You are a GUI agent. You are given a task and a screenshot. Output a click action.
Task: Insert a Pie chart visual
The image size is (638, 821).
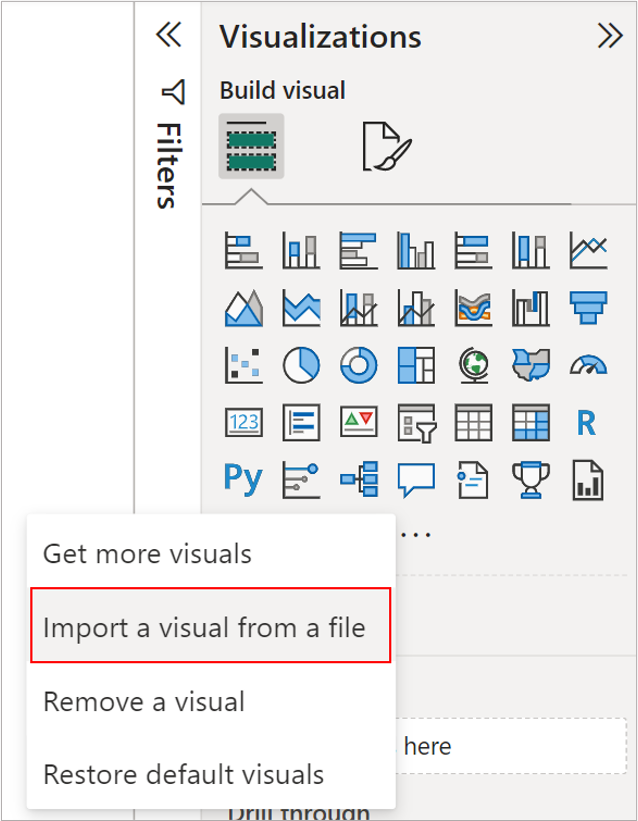pyautogui.click(x=300, y=365)
